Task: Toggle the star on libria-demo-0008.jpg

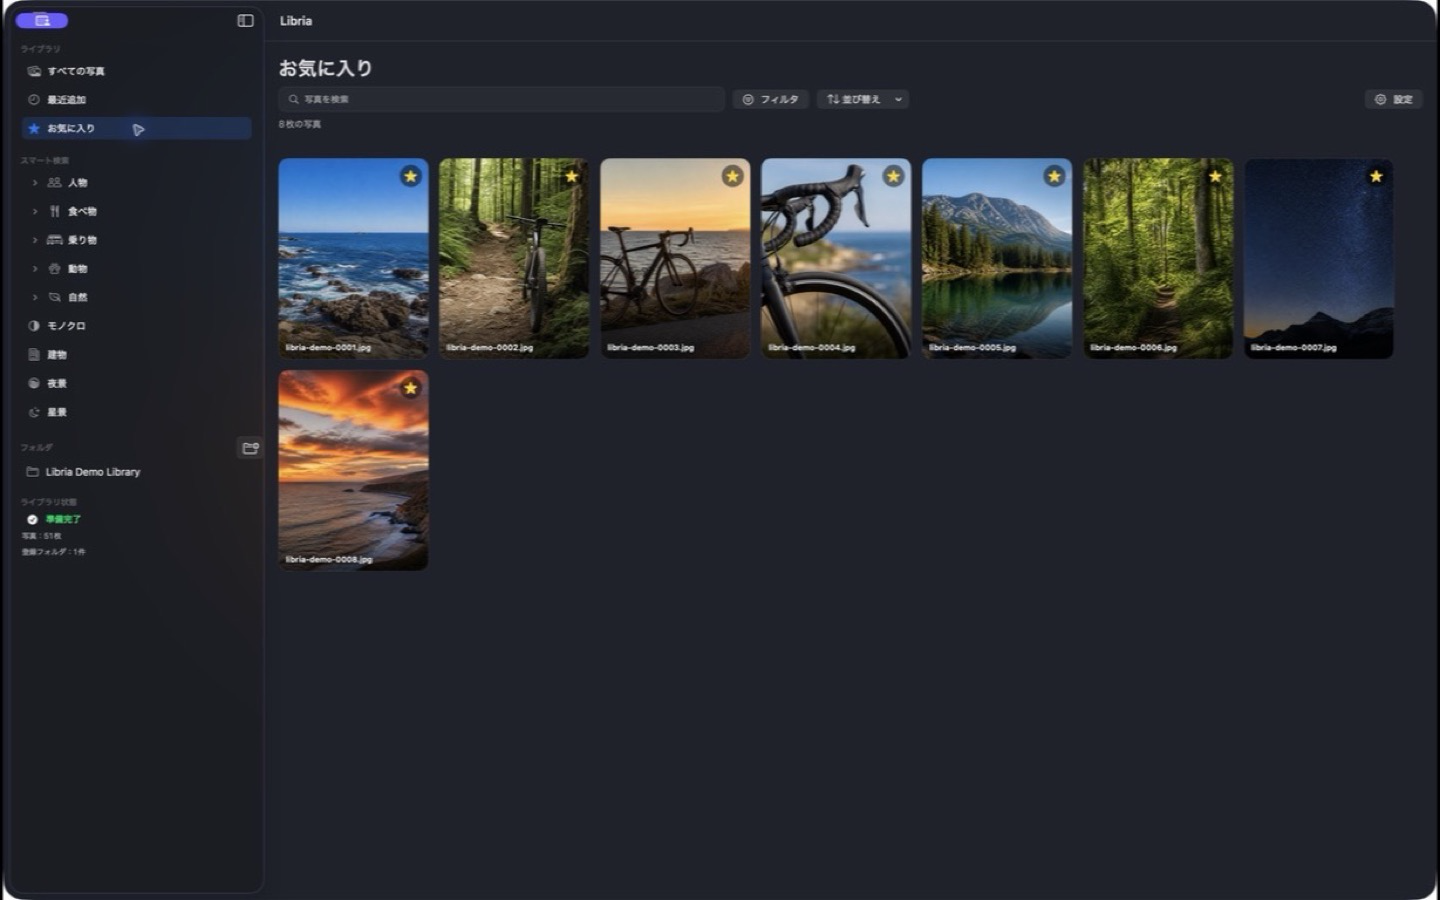Action: [410, 388]
